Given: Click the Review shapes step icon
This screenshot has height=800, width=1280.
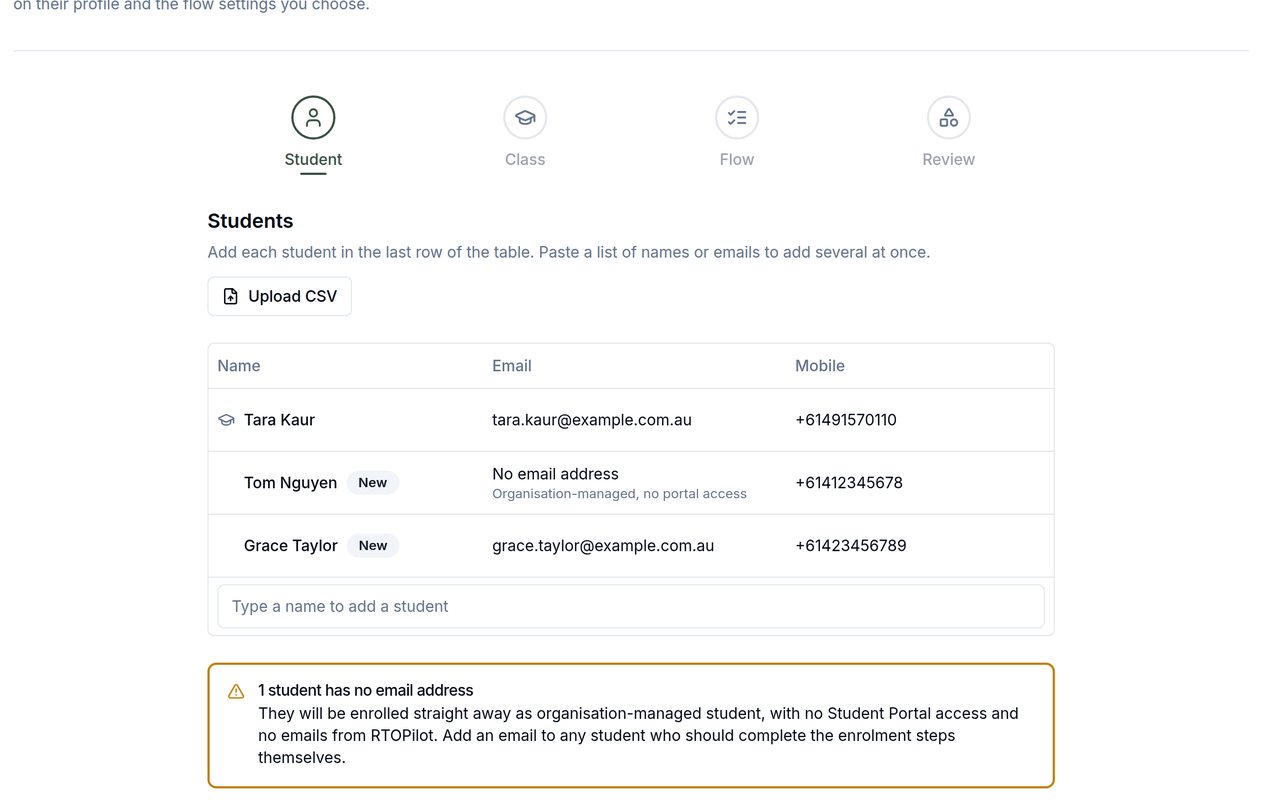Looking at the screenshot, I should pyautogui.click(x=949, y=118).
